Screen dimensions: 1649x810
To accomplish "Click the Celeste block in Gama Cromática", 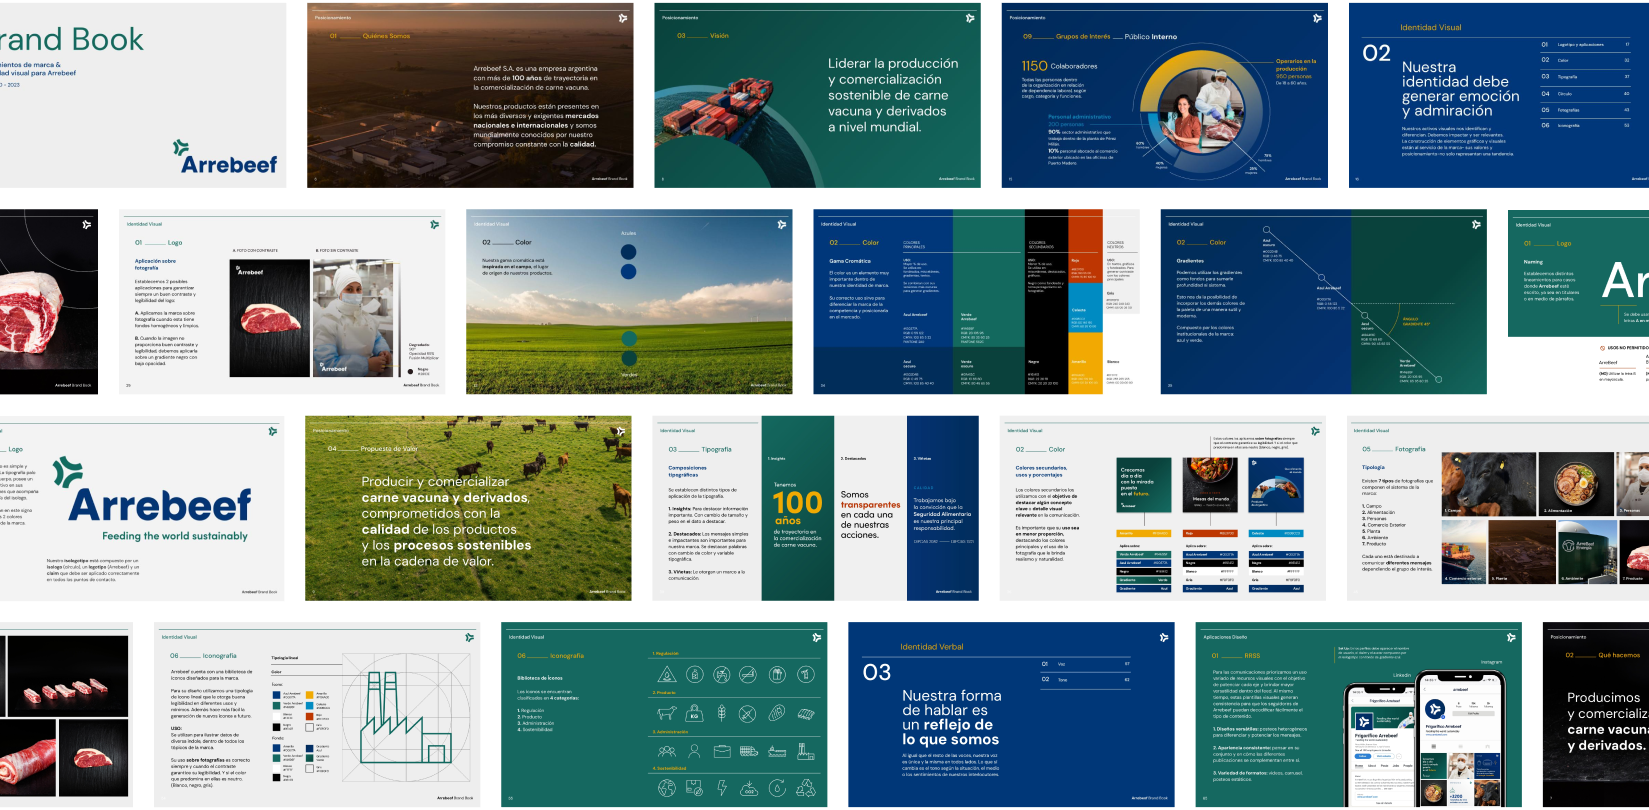I will pos(1085,308).
